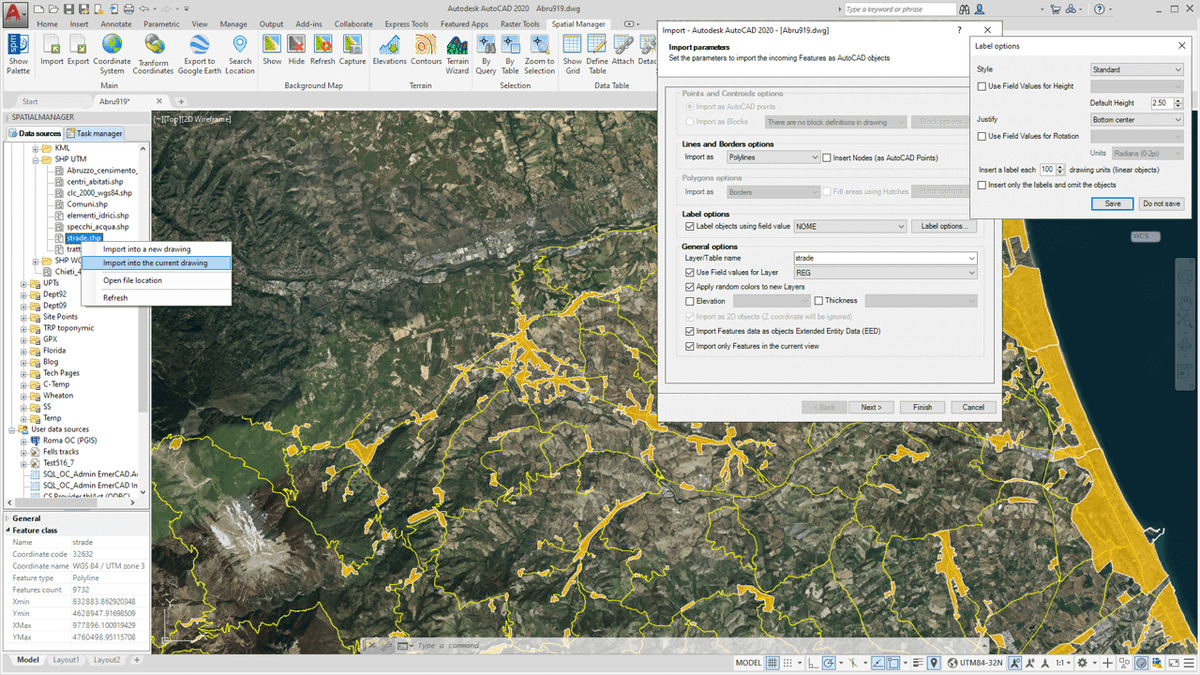The image size is (1200, 675).
Task: Check Use Field Values for Rotation
Action: [x=982, y=136]
